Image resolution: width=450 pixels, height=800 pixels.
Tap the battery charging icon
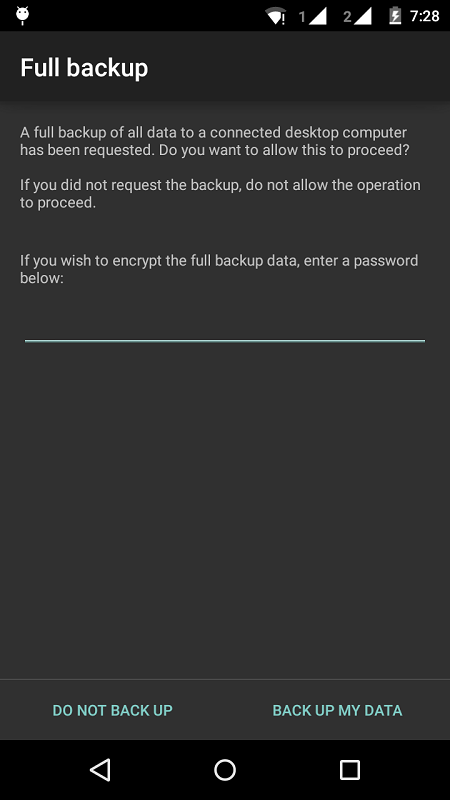pos(395,16)
